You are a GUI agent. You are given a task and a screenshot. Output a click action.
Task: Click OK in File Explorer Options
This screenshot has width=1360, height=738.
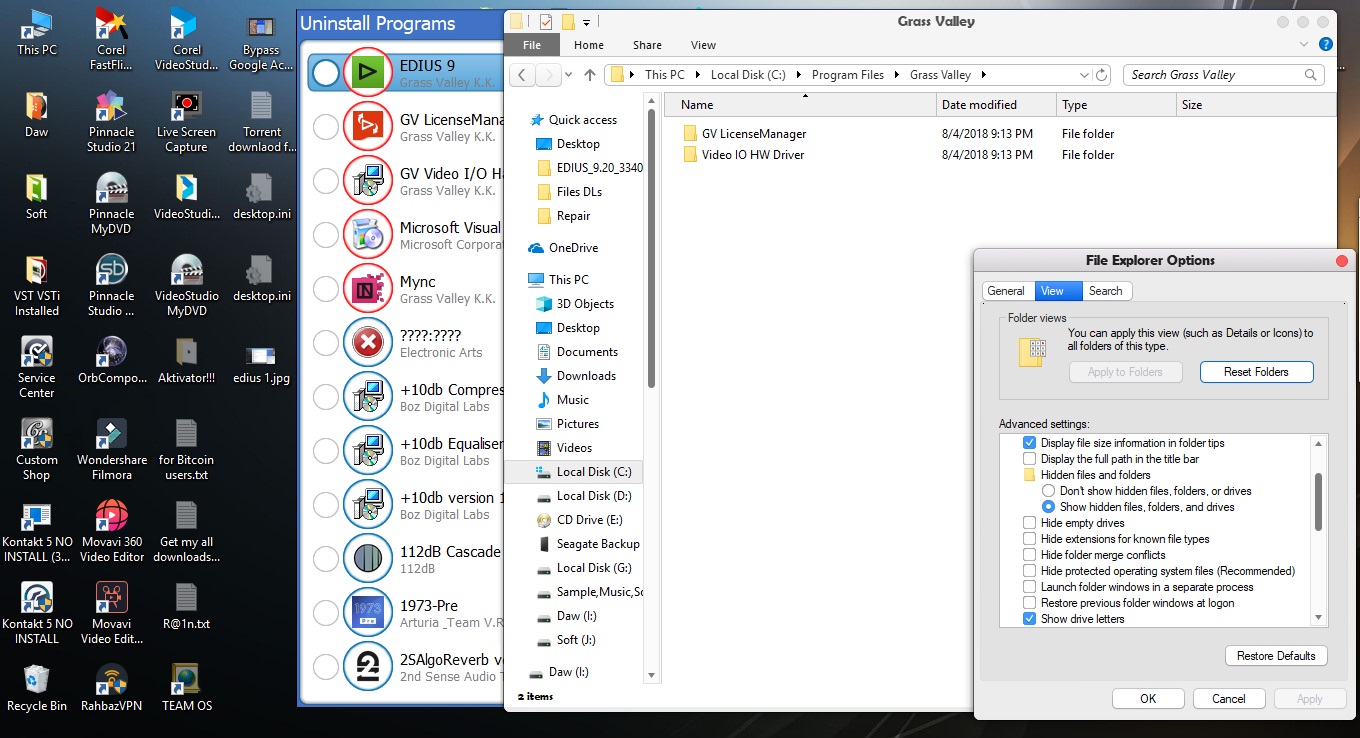pos(1148,699)
